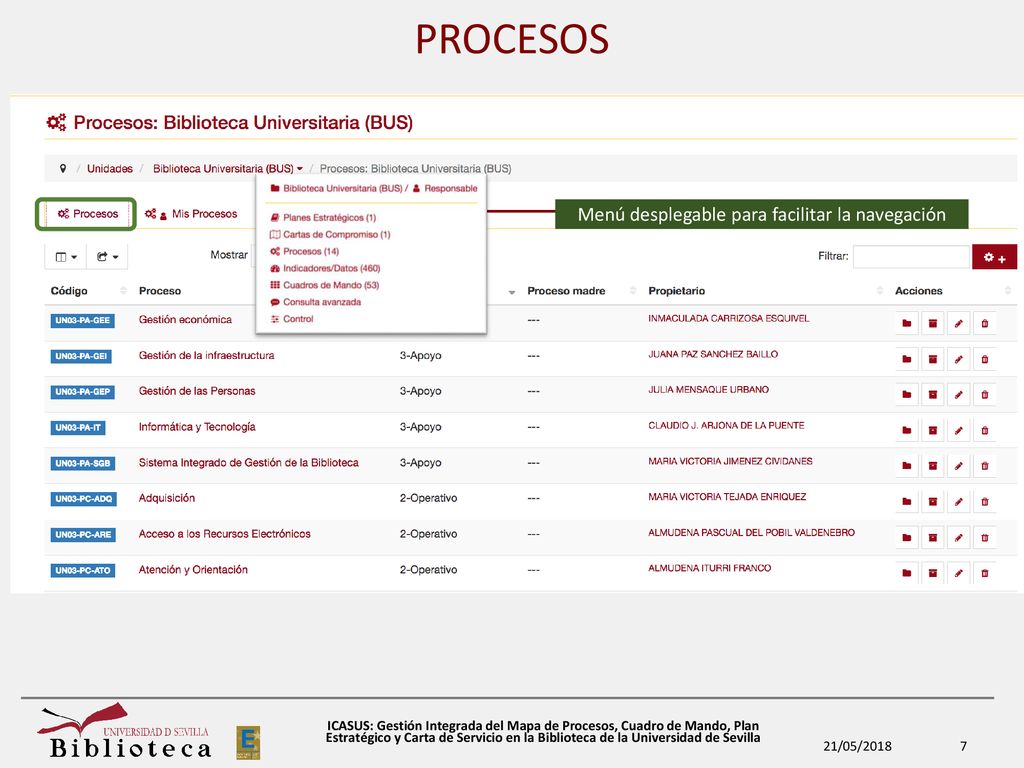
Task: Sort by Acciones column arrows
Action: coord(1008,290)
